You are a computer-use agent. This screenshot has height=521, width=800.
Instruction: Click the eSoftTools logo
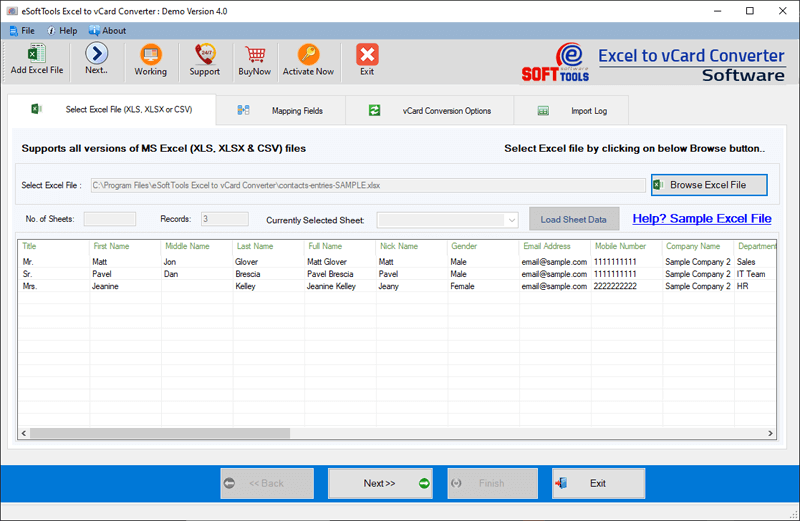click(x=555, y=63)
